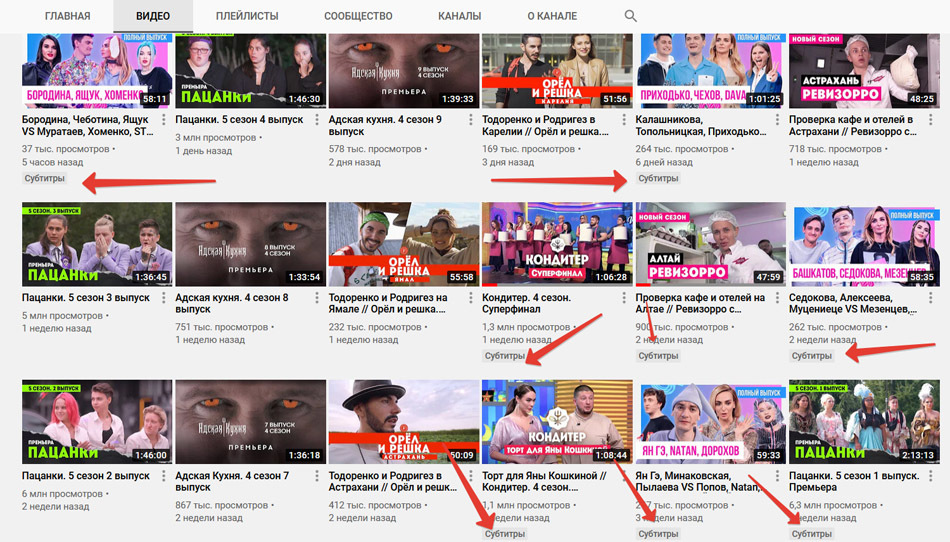Play the Алтай Ревизорро thumbnail

pyautogui.click(x=711, y=244)
